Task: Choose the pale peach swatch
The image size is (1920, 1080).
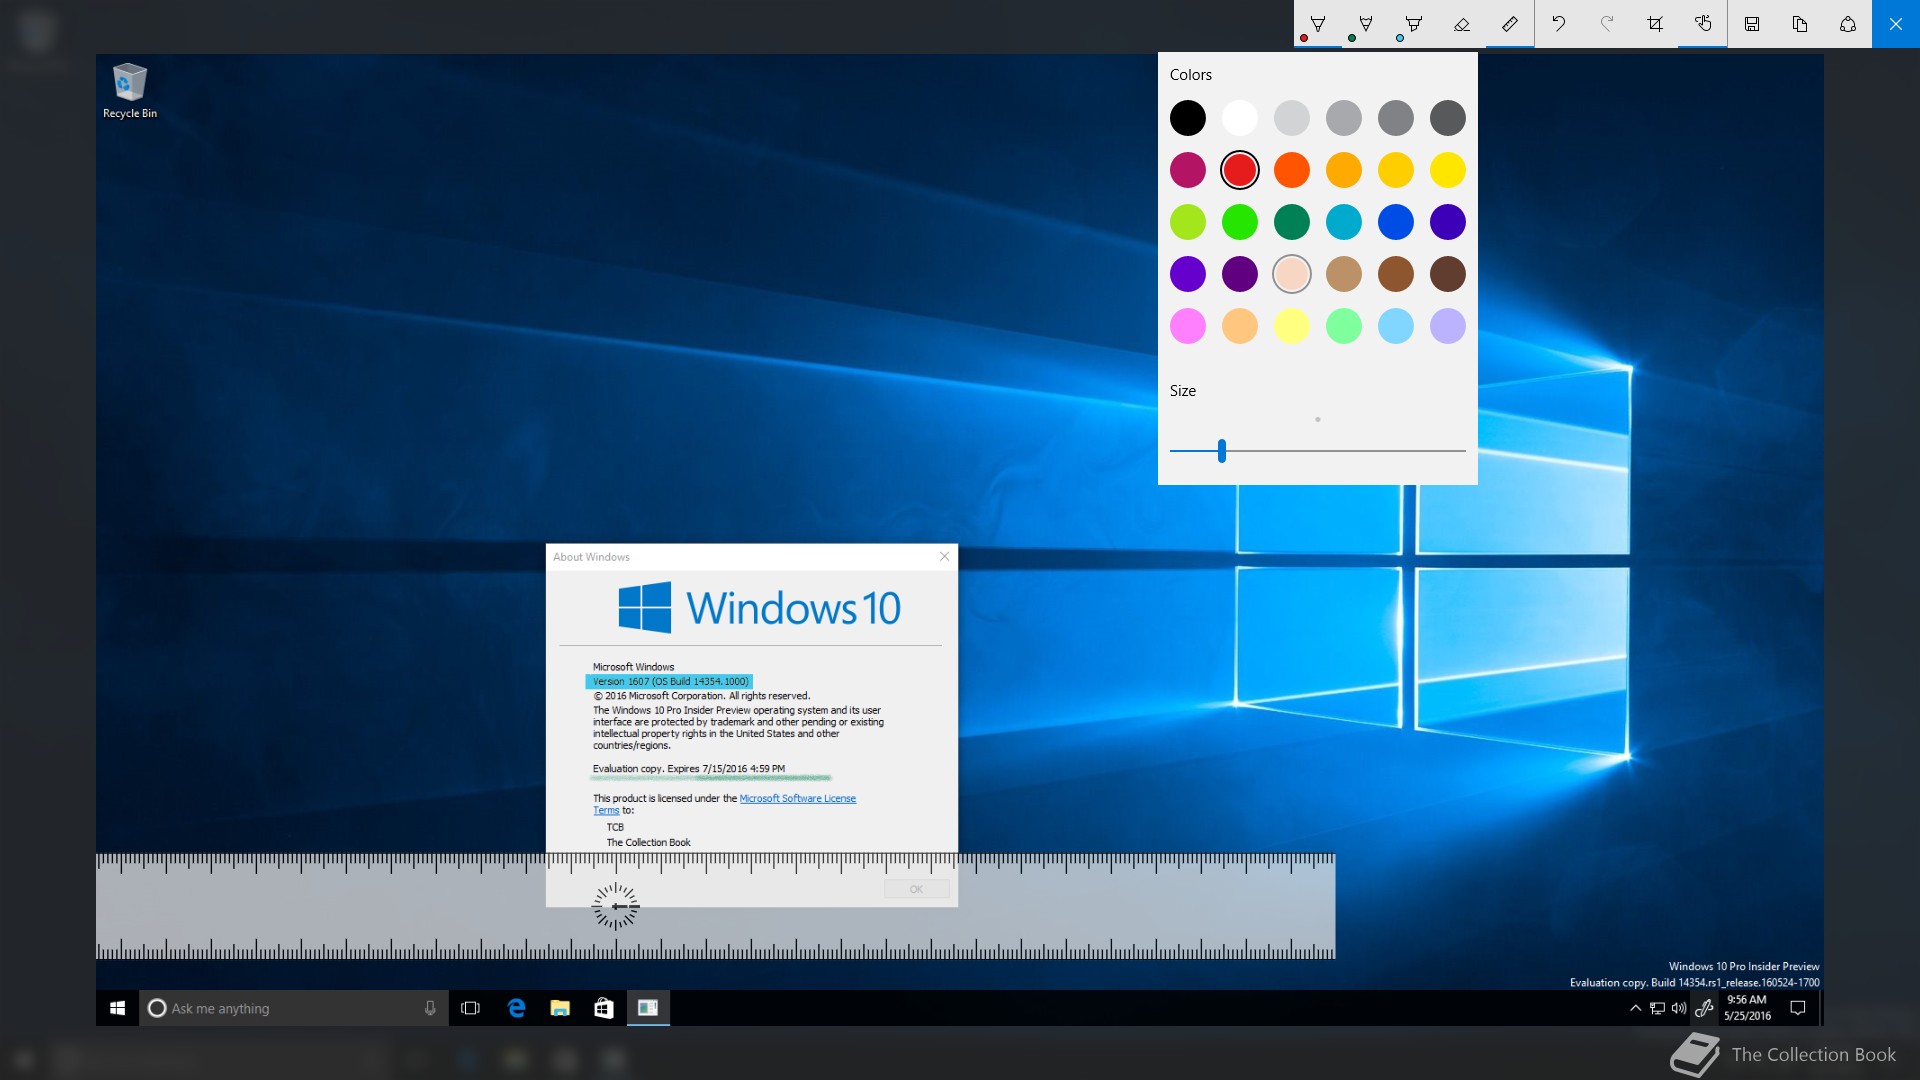Action: click(x=1292, y=274)
